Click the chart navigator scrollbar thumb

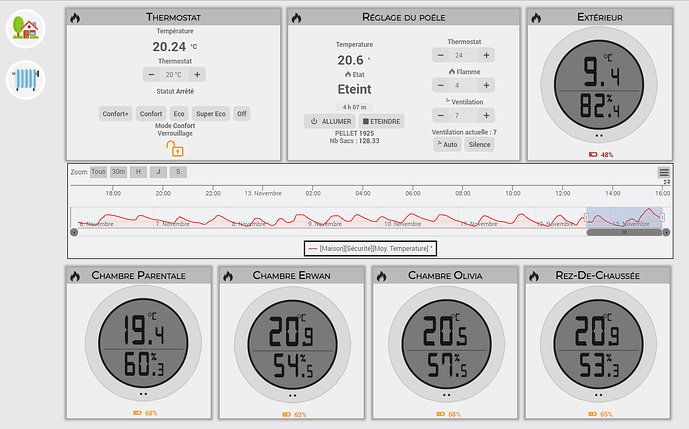tap(624, 232)
